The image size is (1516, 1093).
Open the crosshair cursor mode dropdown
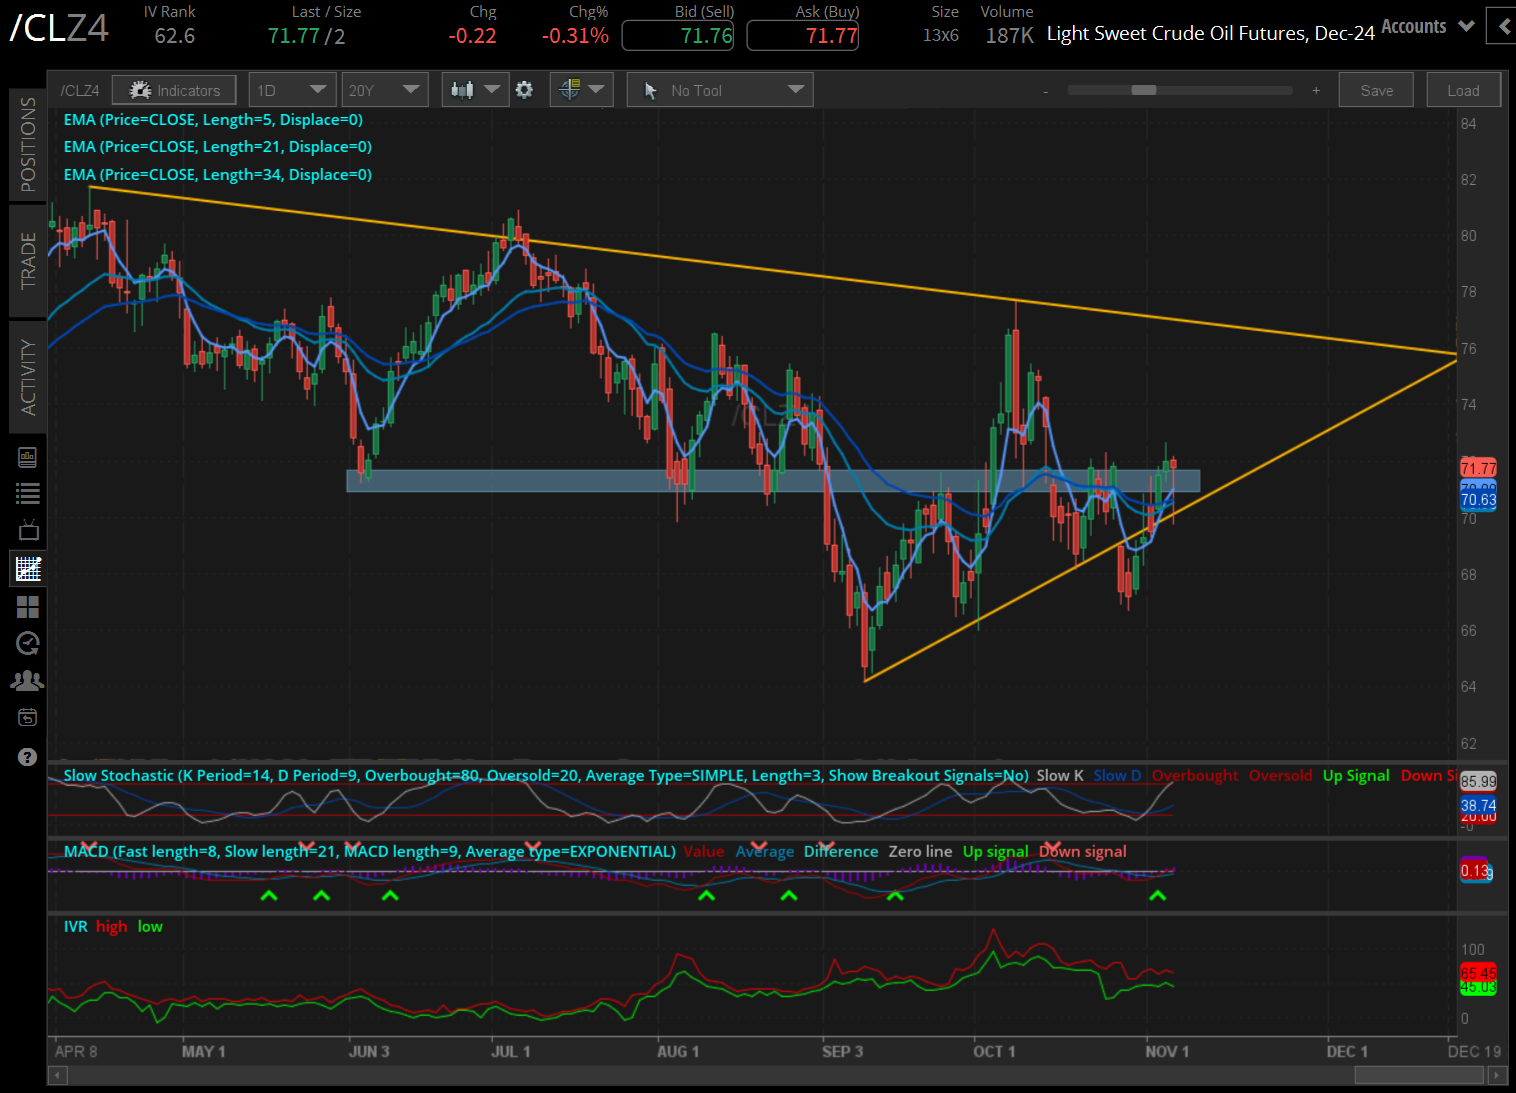582,90
